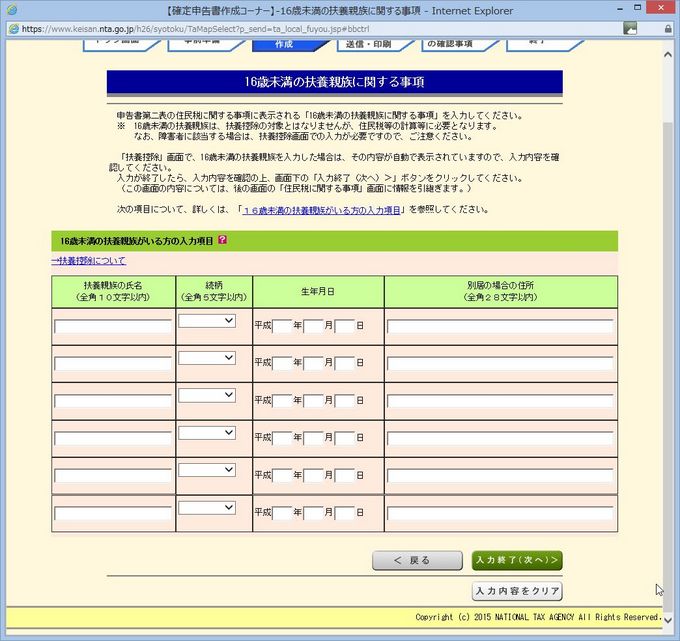The width and height of the screenshot is (680, 641).
Task: Select the 送信・印刷 step tab
Action: click(x=369, y=45)
